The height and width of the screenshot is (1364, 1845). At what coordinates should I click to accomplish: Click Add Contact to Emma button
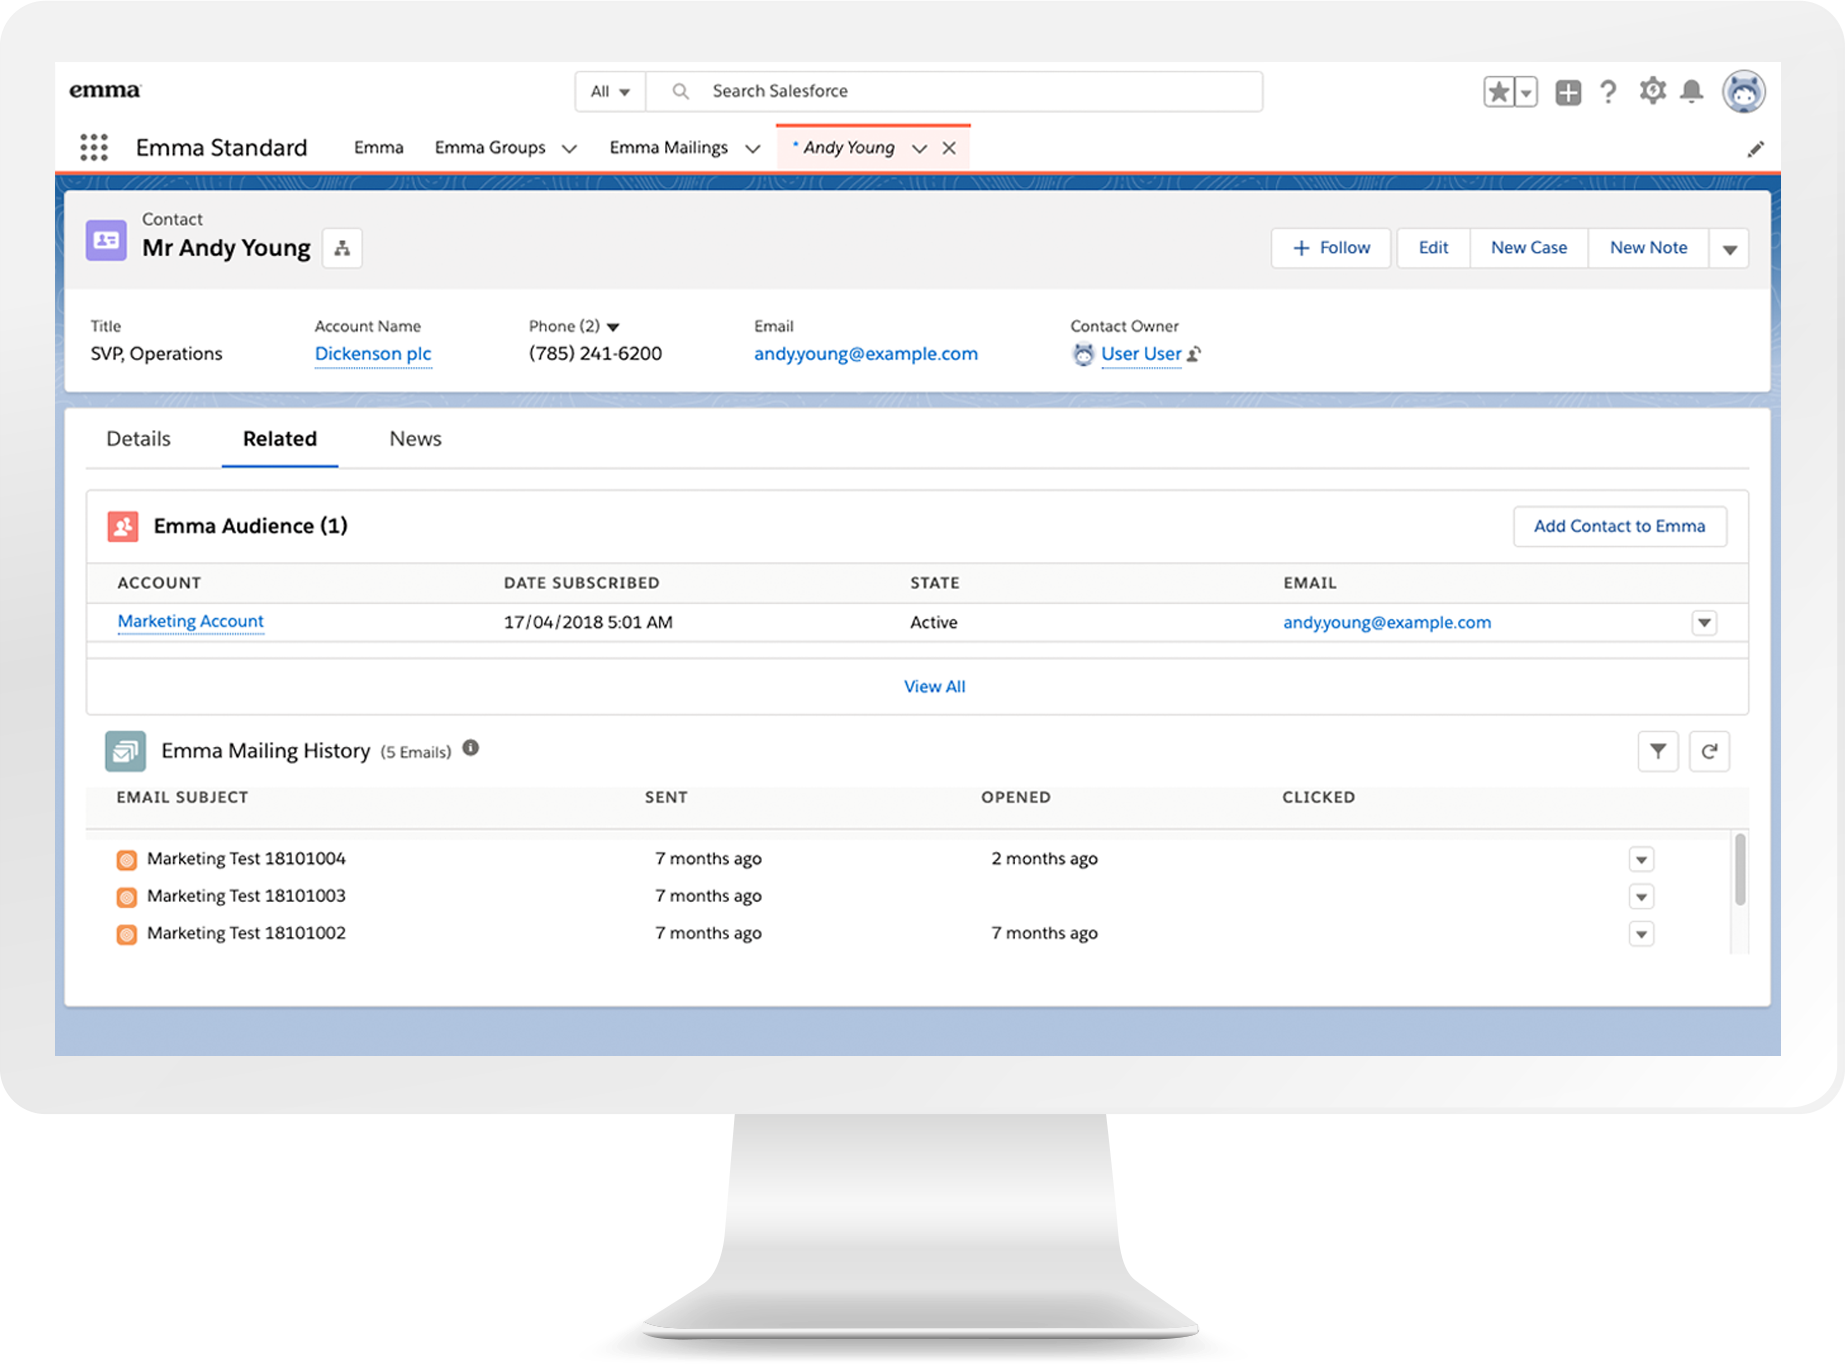click(1620, 526)
